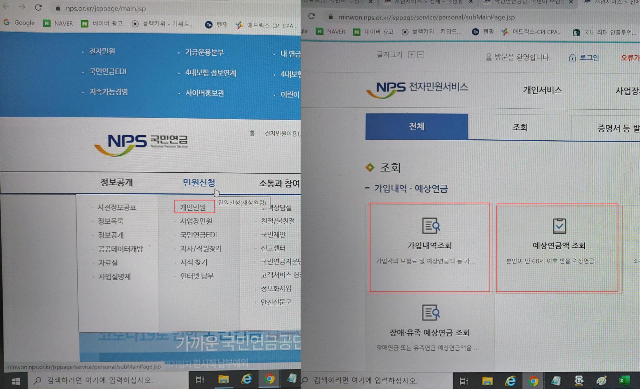Click the Windows Start button on left taskbar
Screen dimensions: 640x389
tap(16, 381)
